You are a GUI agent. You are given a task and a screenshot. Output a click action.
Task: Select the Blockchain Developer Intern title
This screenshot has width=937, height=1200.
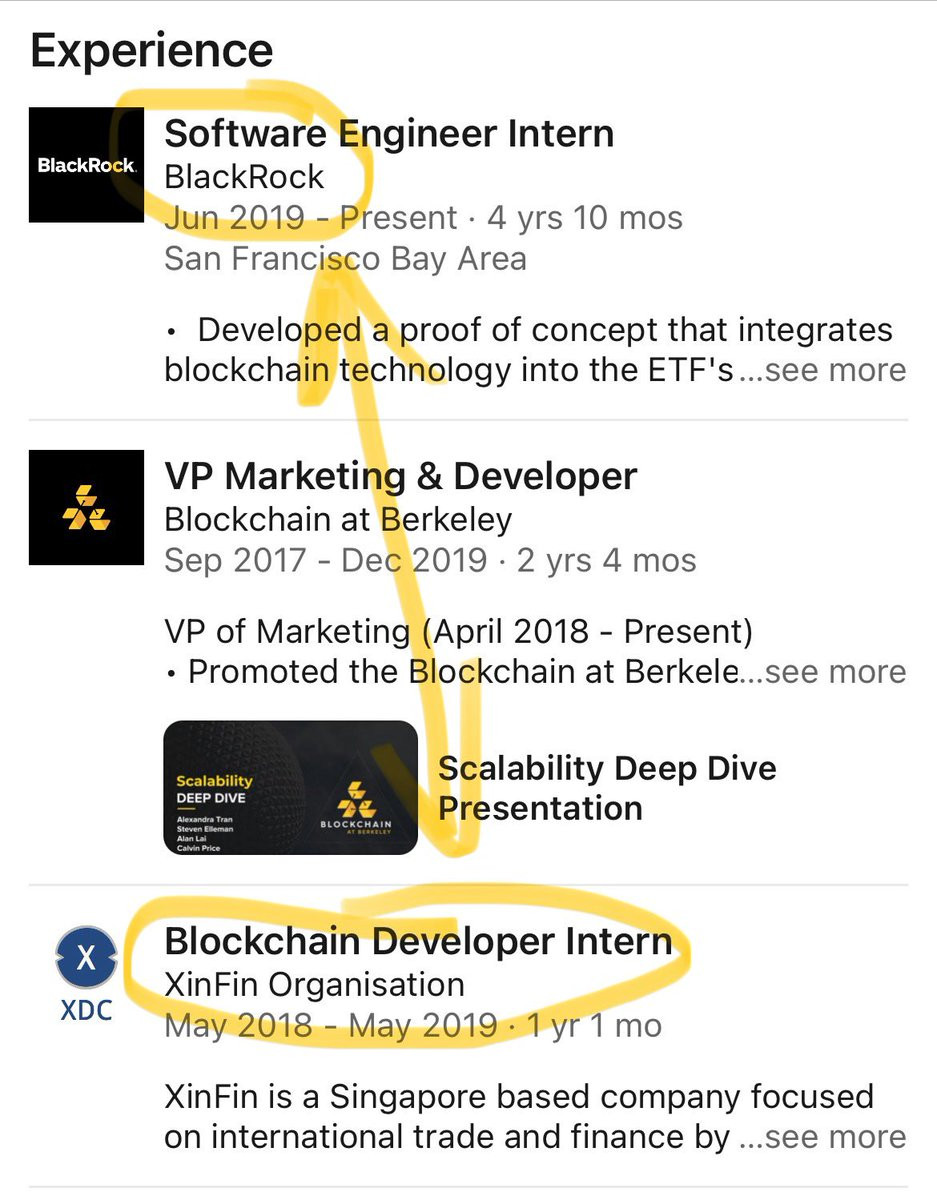[x=418, y=942]
